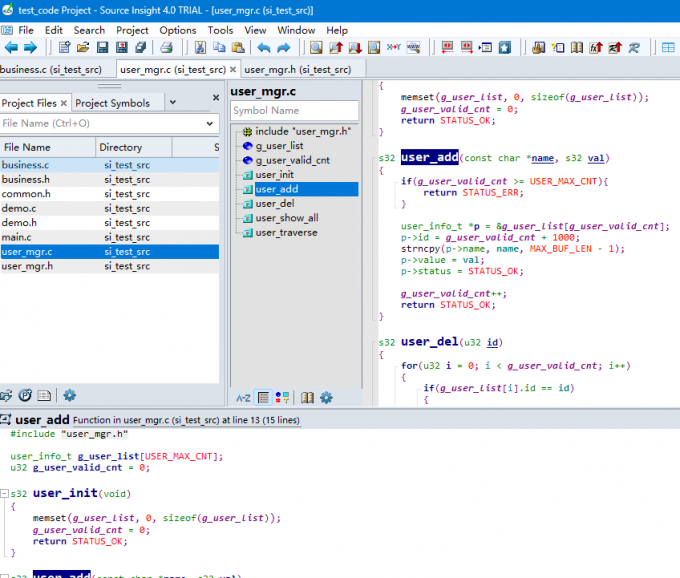
Task: Select main.c in project file list
Action: point(110,237)
